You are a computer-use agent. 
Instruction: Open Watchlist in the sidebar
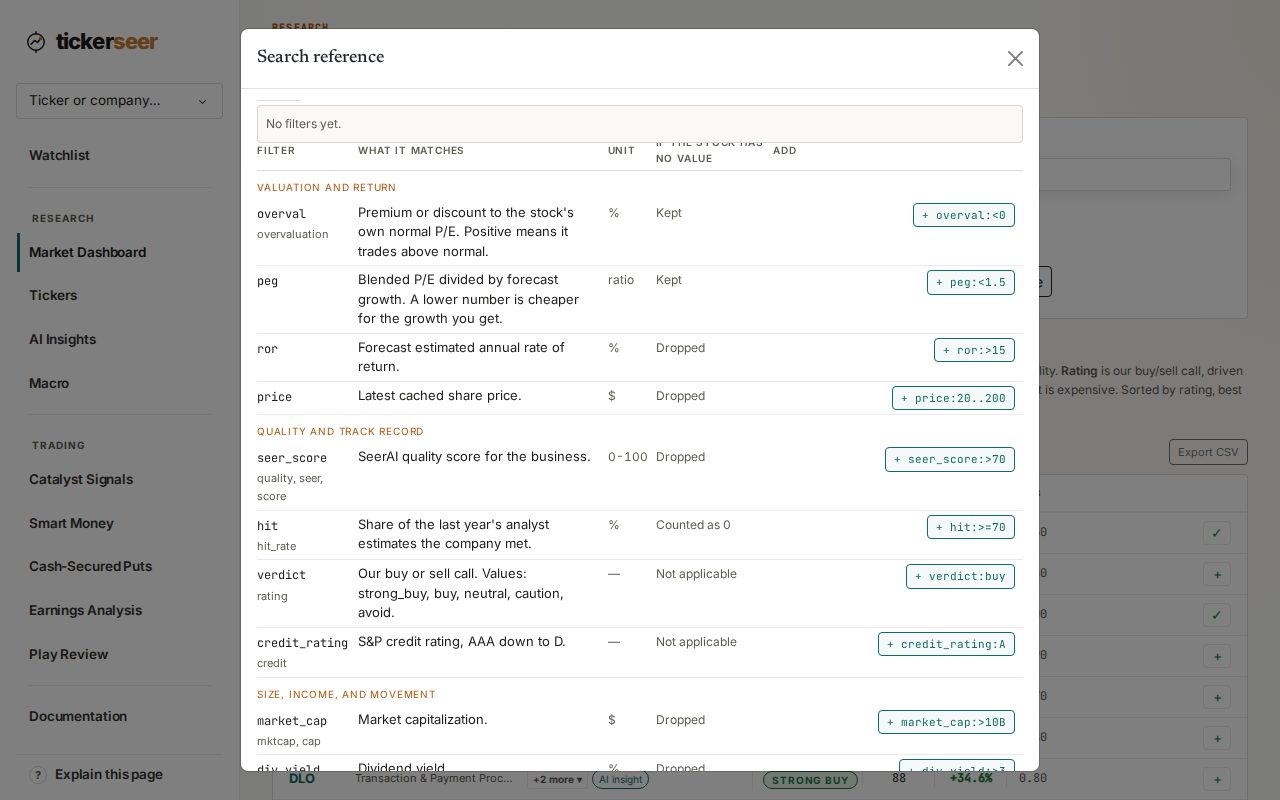coord(59,155)
